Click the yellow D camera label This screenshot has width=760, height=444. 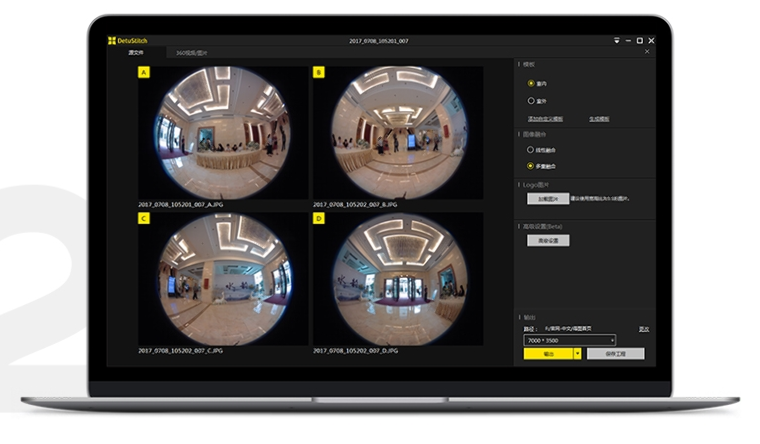(319, 217)
